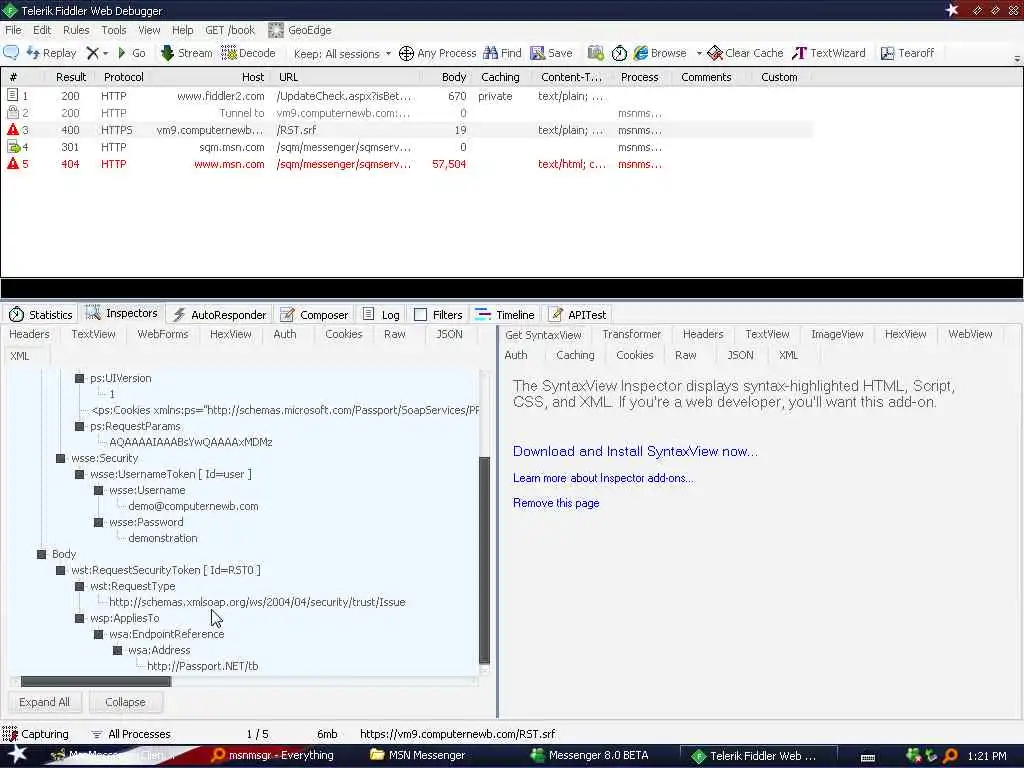Click GeoEdge menu item icon
1024x768 pixels.
pyautogui.click(x=276, y=30)
